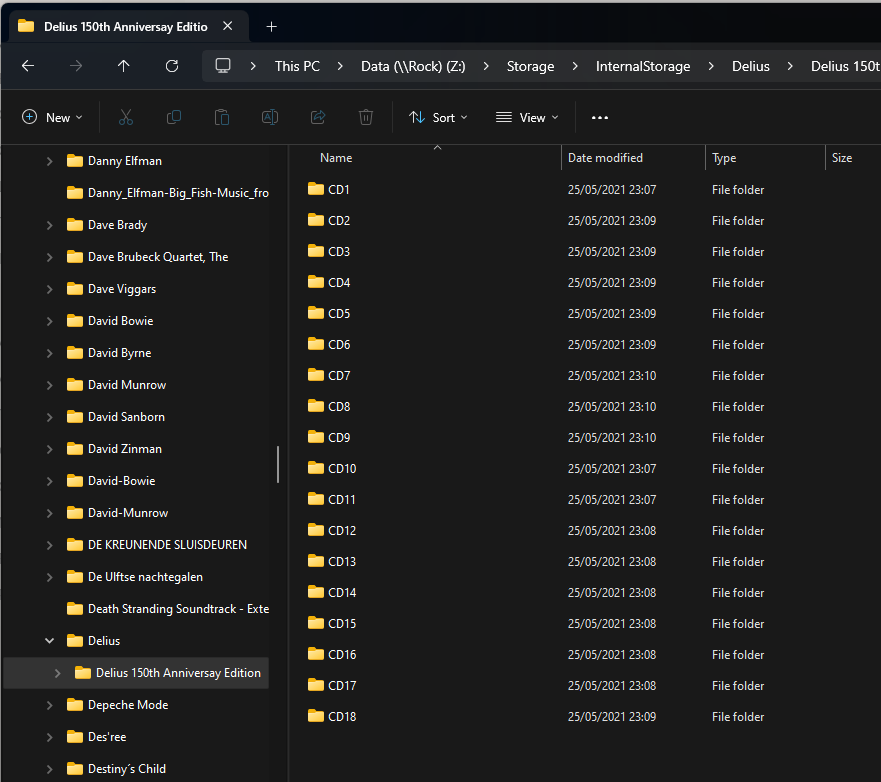Select the CD9 folder icon
The width and height of the screenshot is (881, 782).
coord(316,437)
